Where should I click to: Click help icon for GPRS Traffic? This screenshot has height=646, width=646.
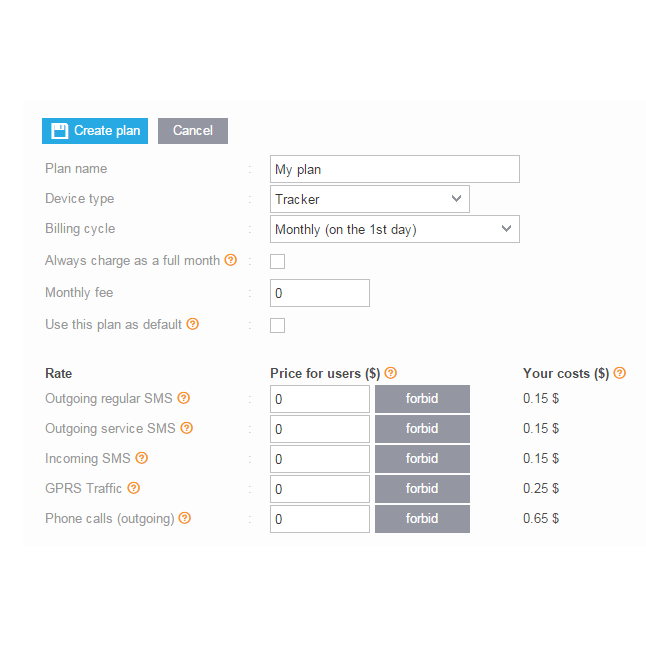coord(133,488)
